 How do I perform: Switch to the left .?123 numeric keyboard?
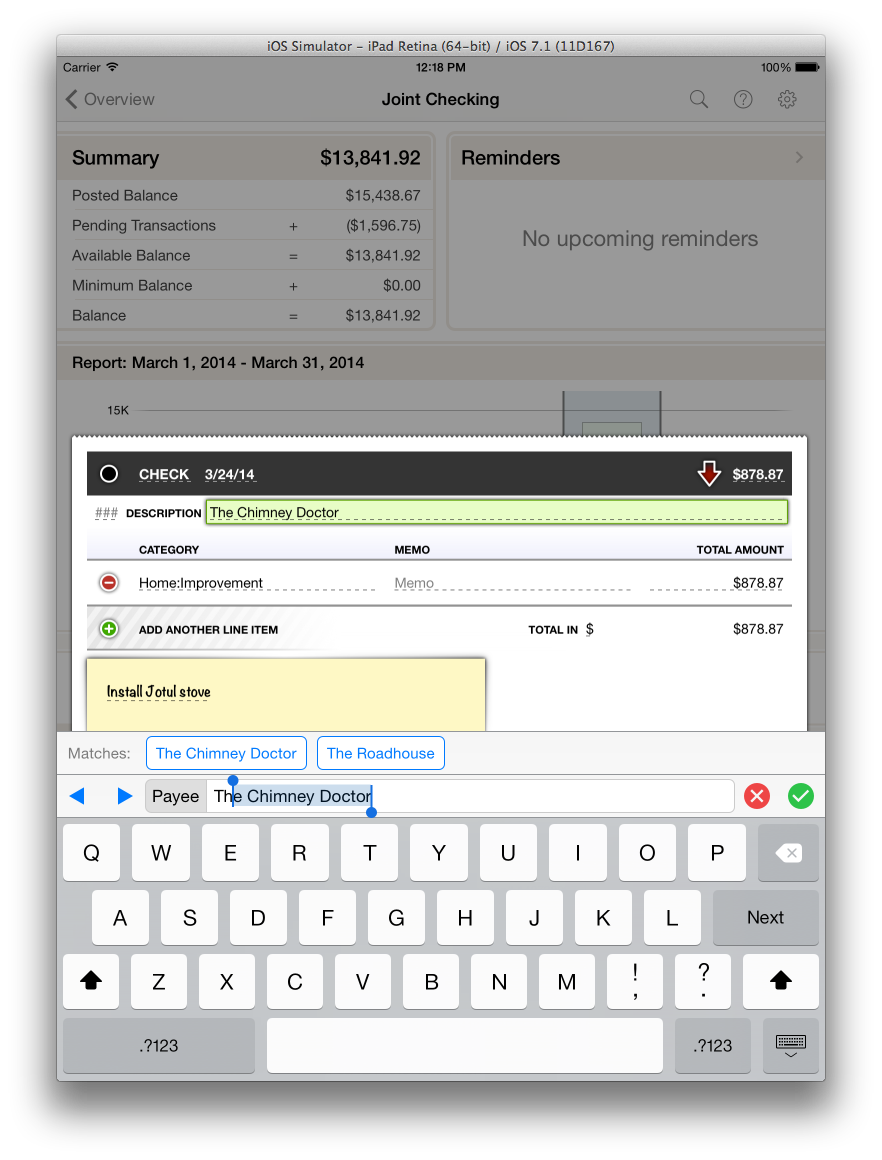[x=158, y=1045]
